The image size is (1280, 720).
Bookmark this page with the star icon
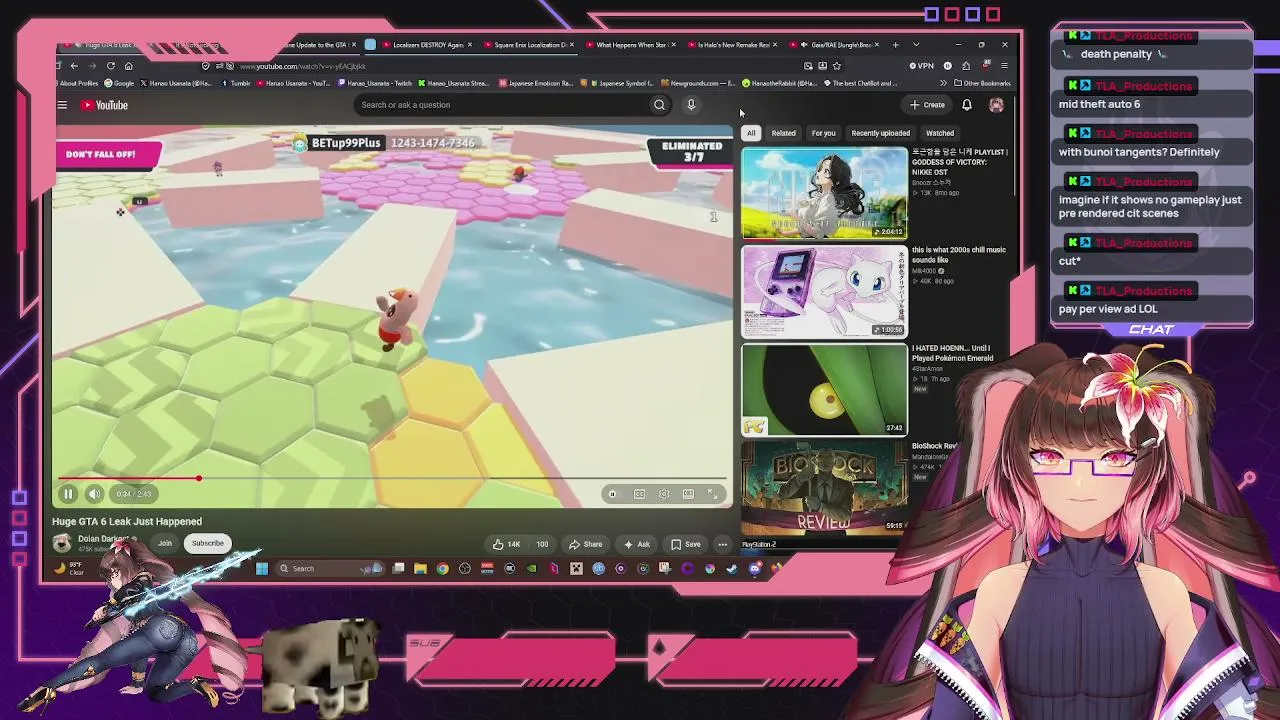837,66
